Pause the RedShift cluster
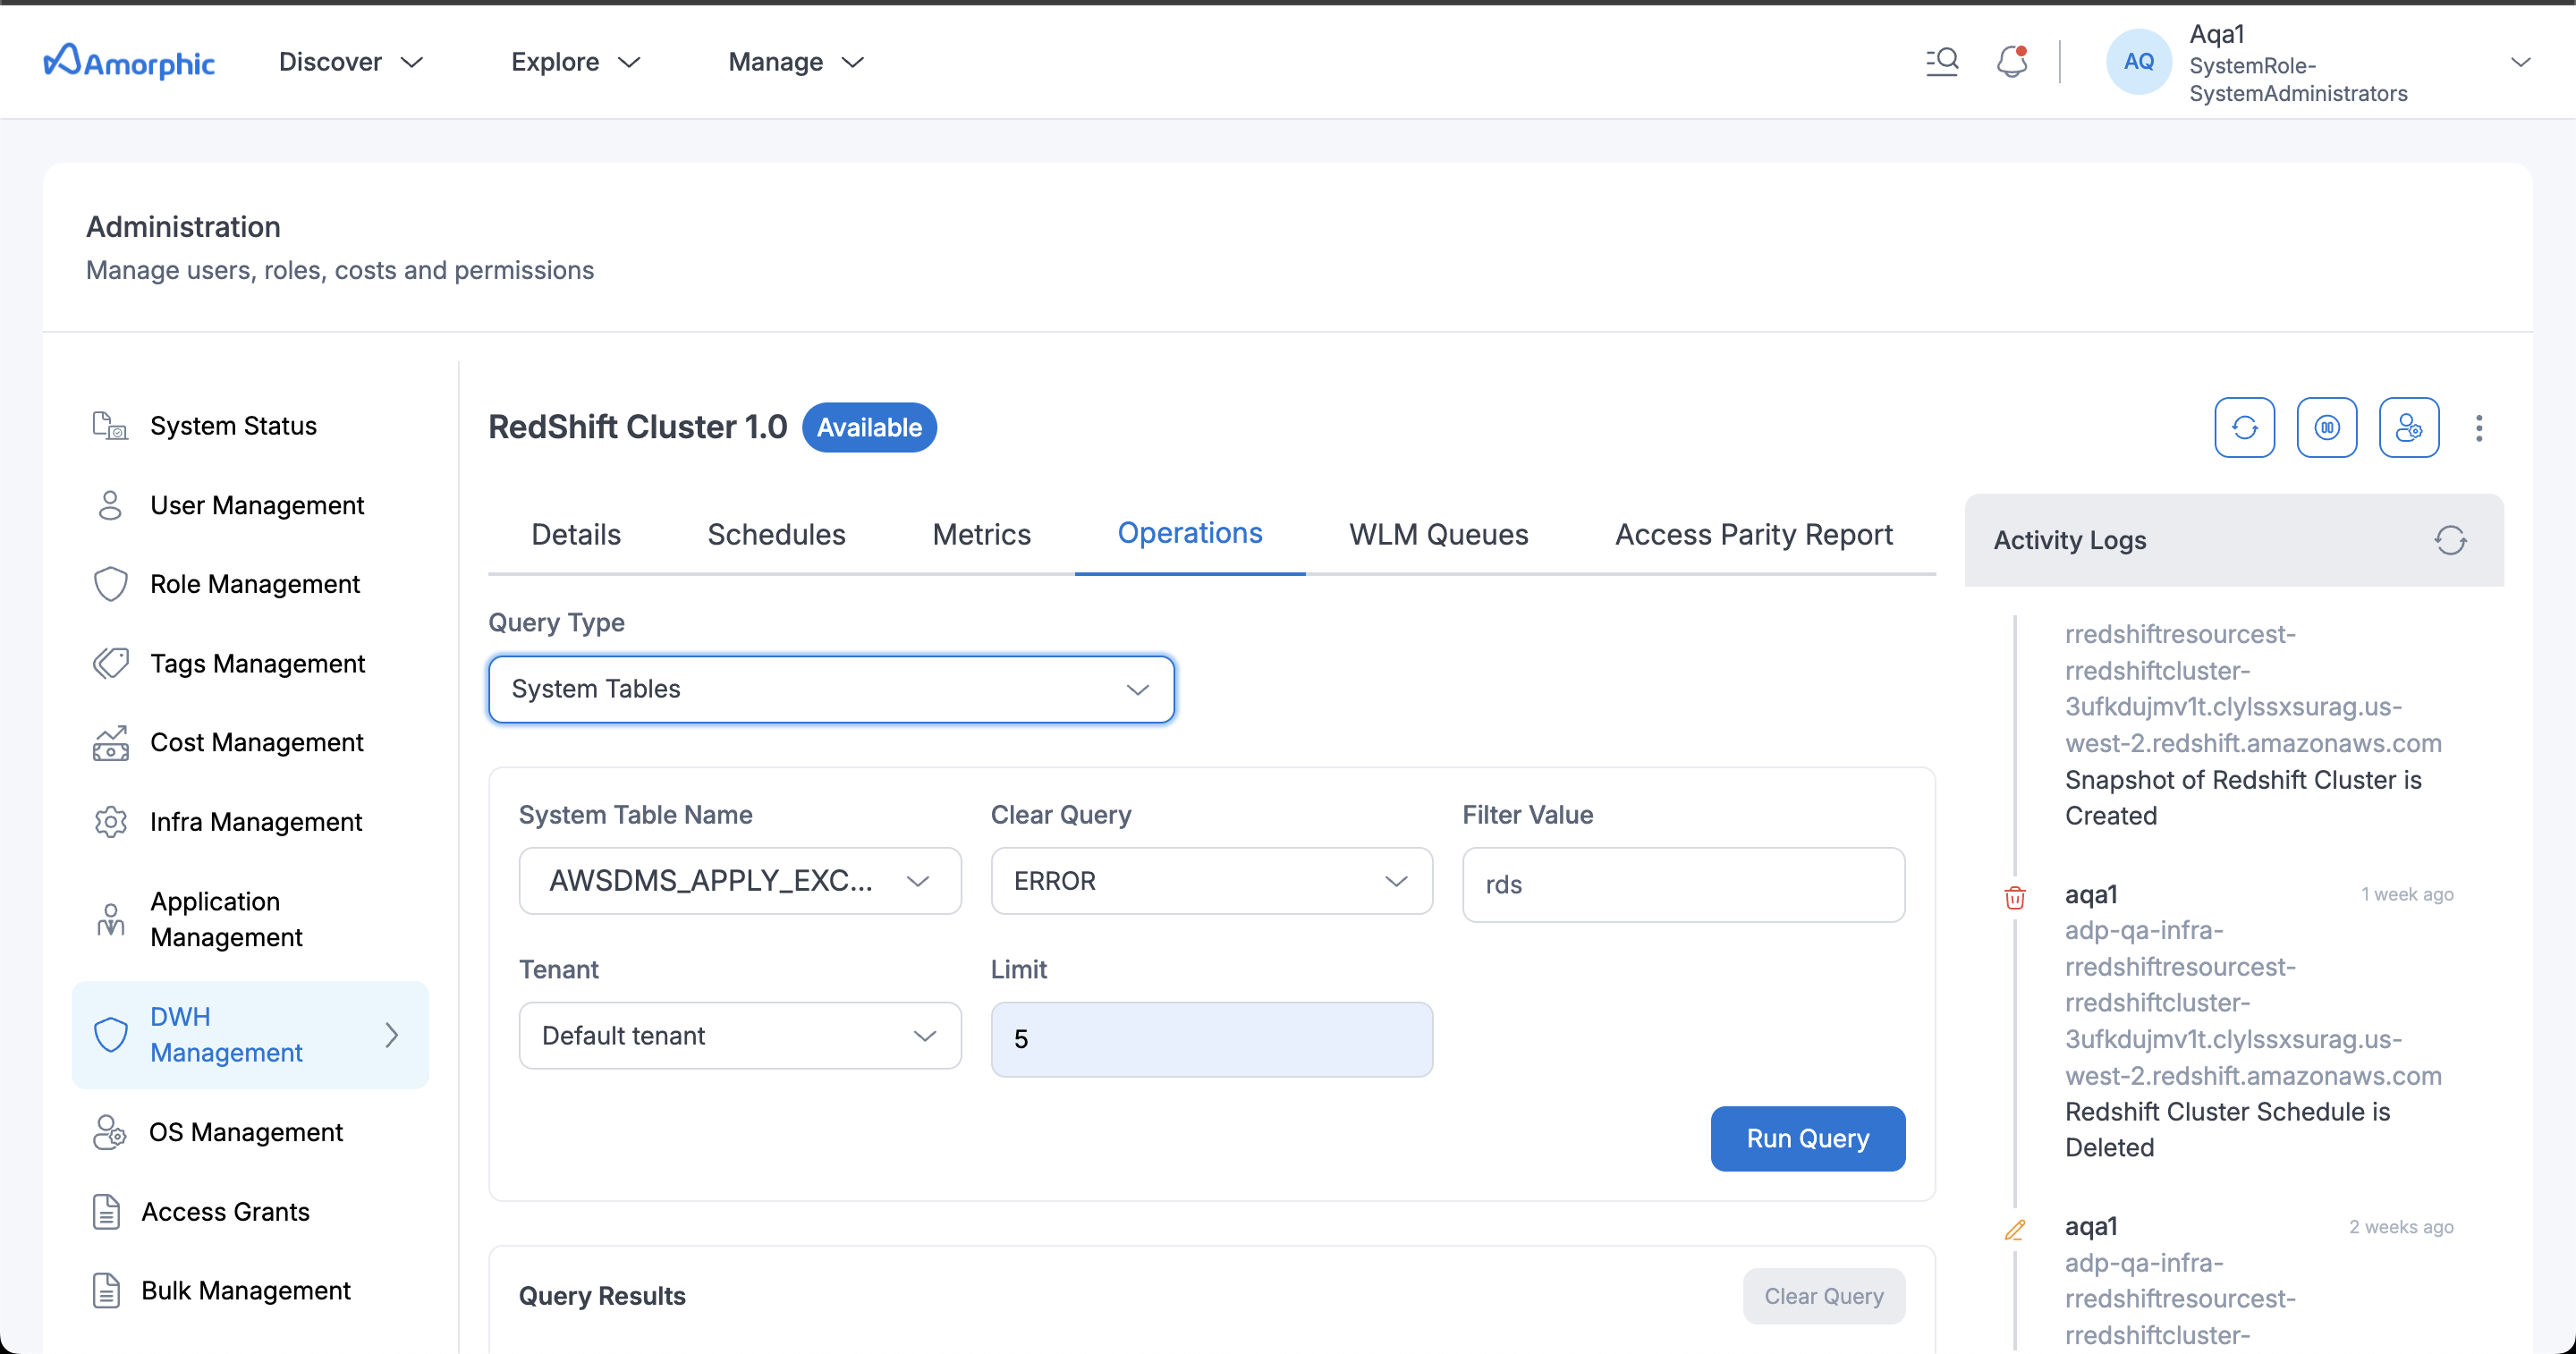The width and height of the screenshot is (2576, 1354). pyautogui.click(x=2326, y=428)
